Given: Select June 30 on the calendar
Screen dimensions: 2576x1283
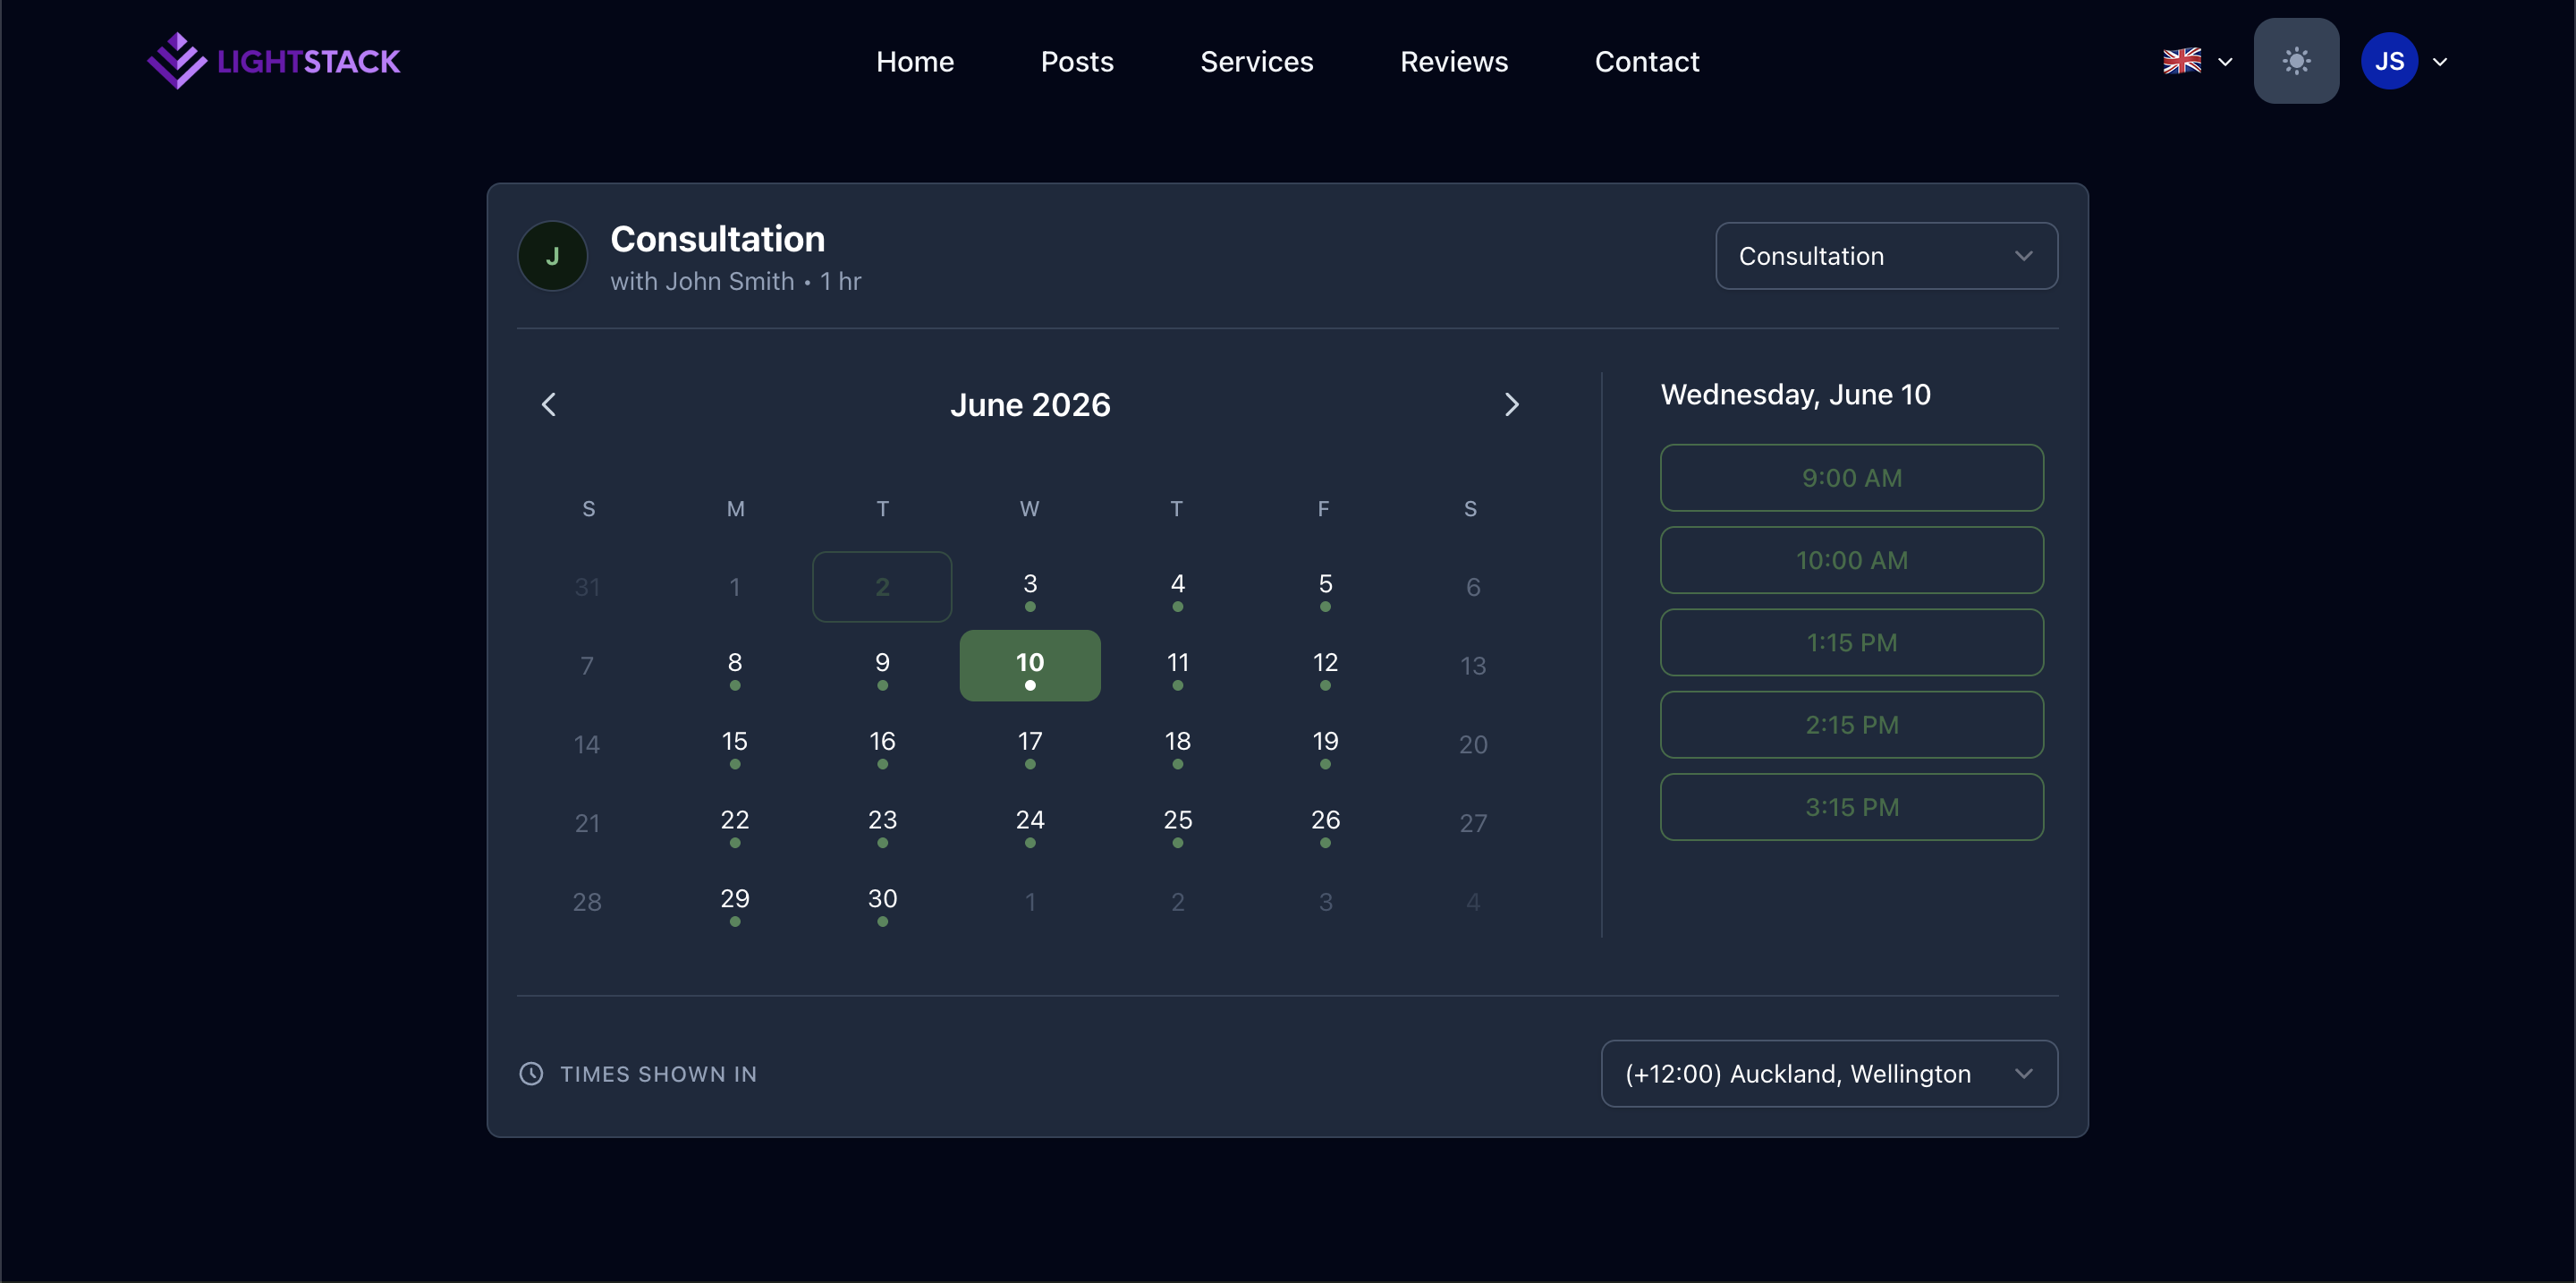Looking at the screenshot, I should (882, 903).
